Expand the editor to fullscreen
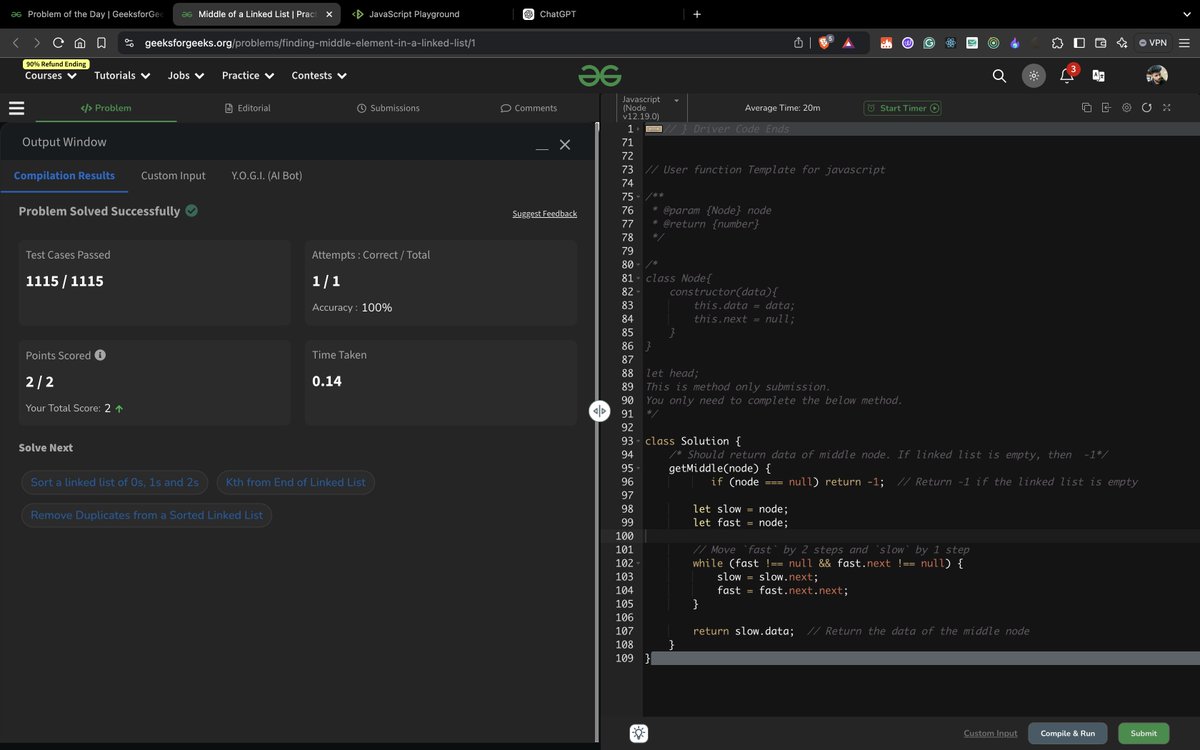The width and height of the screenshot is (1200, 750). click(x=1166, y=107)
